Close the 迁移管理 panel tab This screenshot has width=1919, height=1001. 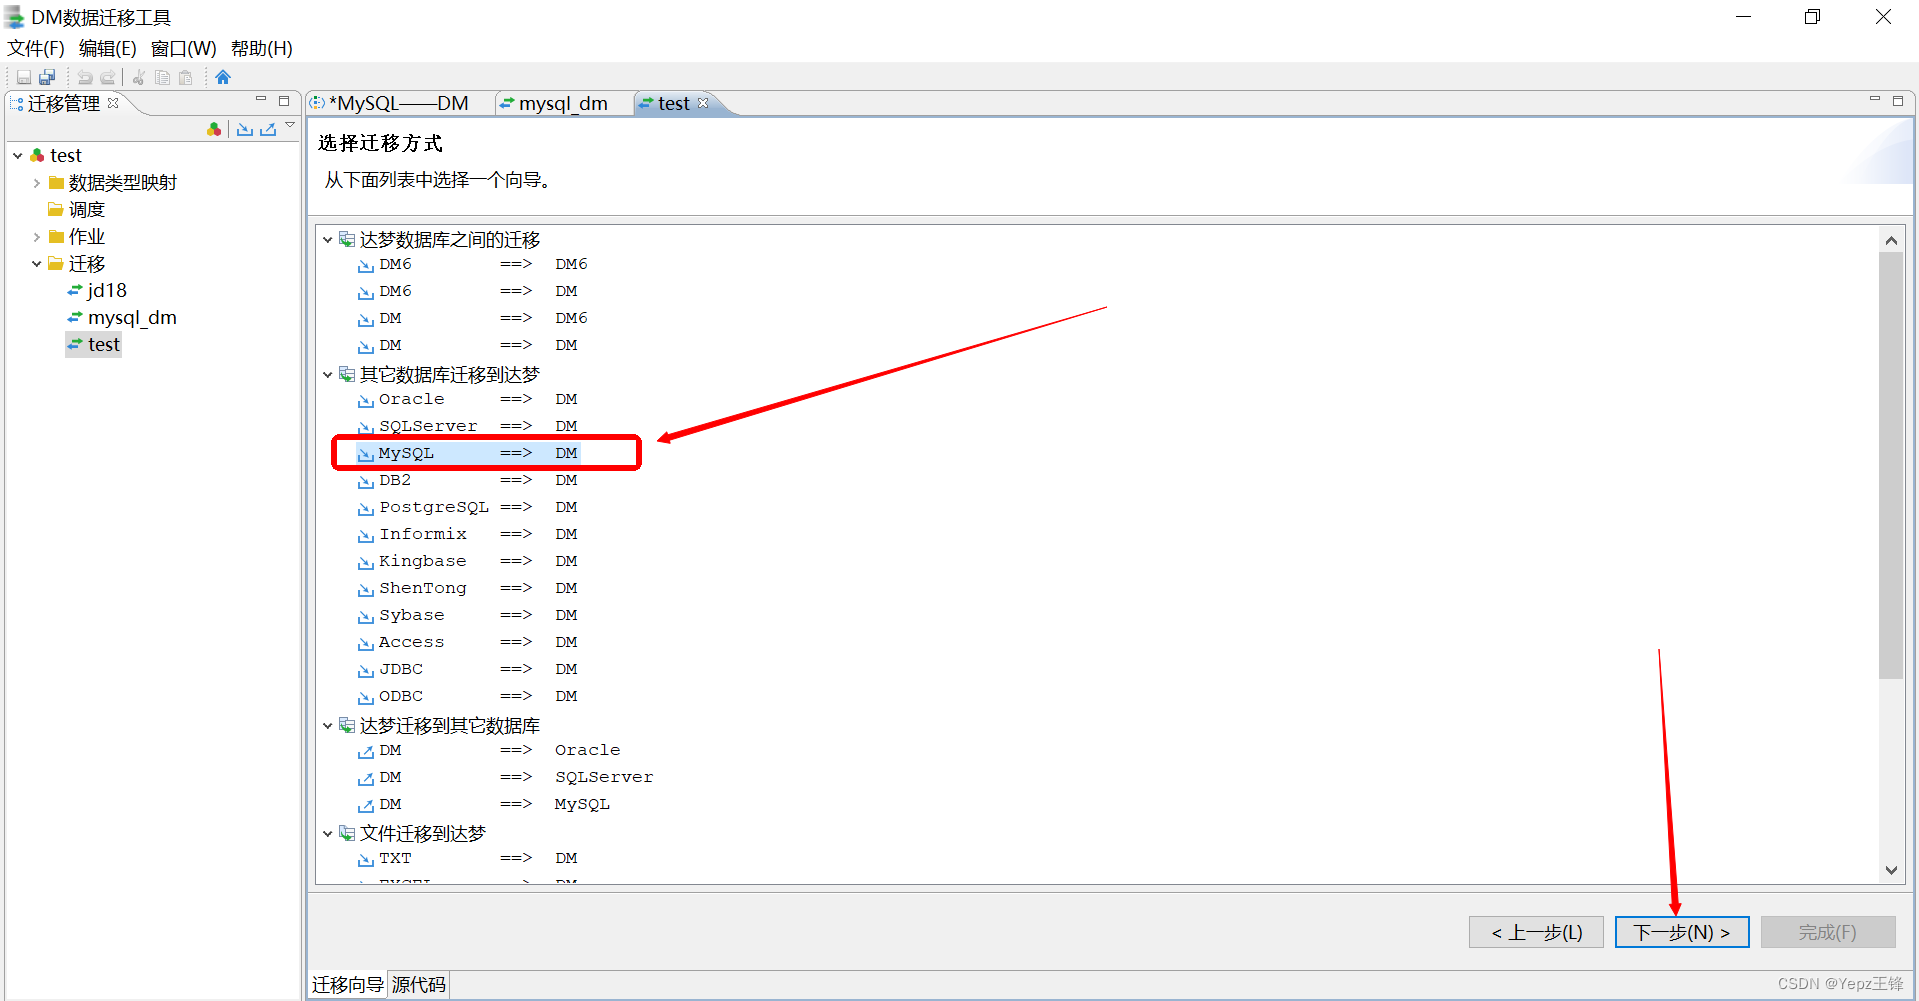[x=113, y=102]
